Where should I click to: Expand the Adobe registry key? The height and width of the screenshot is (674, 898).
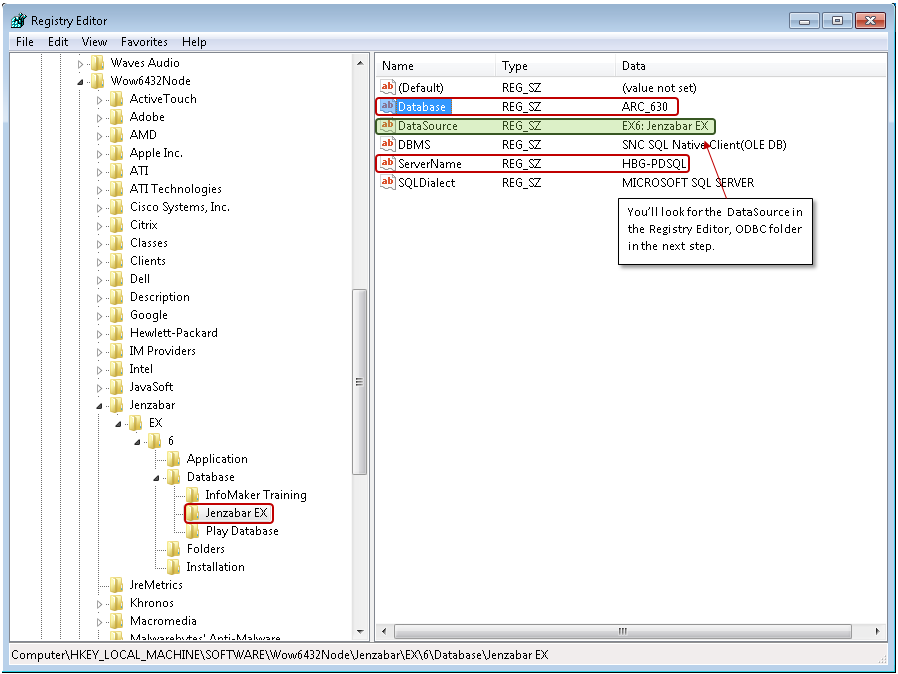point(99,117)
